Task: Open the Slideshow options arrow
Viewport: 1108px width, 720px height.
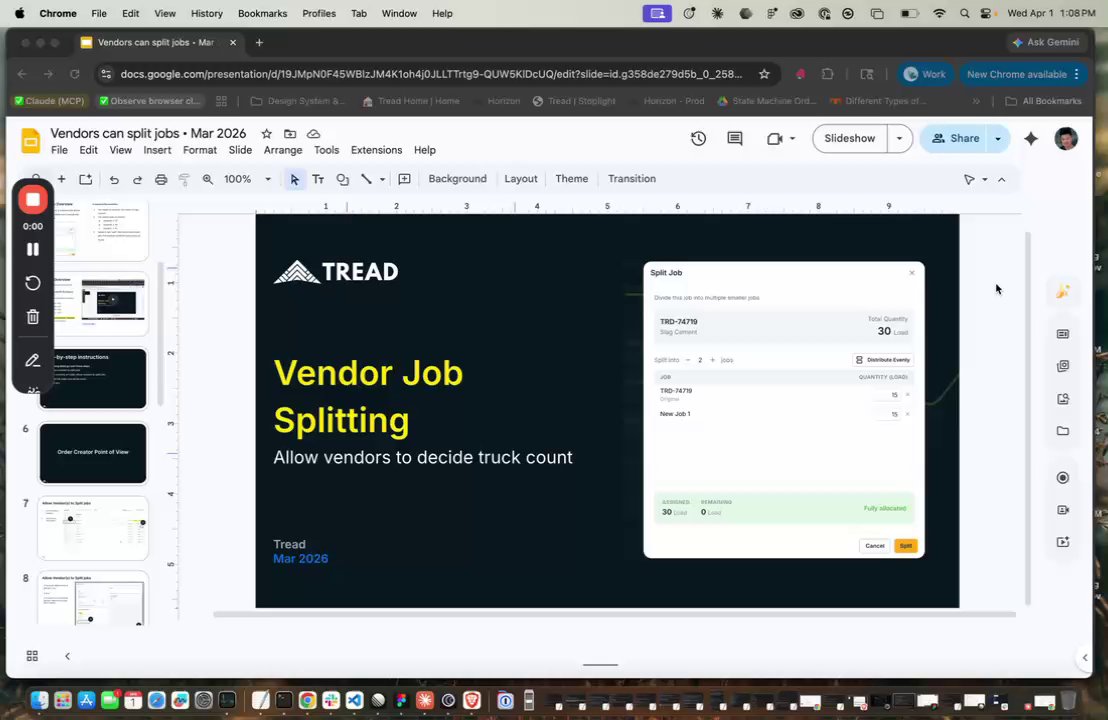Action: (899, 138)
